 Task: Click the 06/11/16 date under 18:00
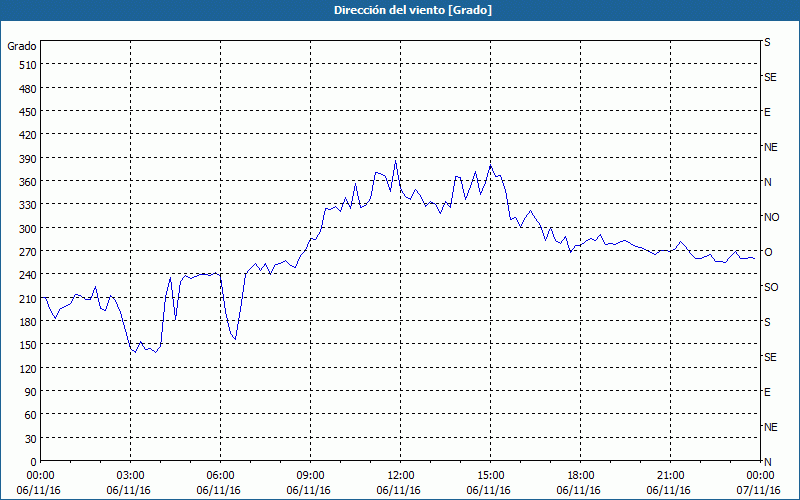[x=579, y=490]
